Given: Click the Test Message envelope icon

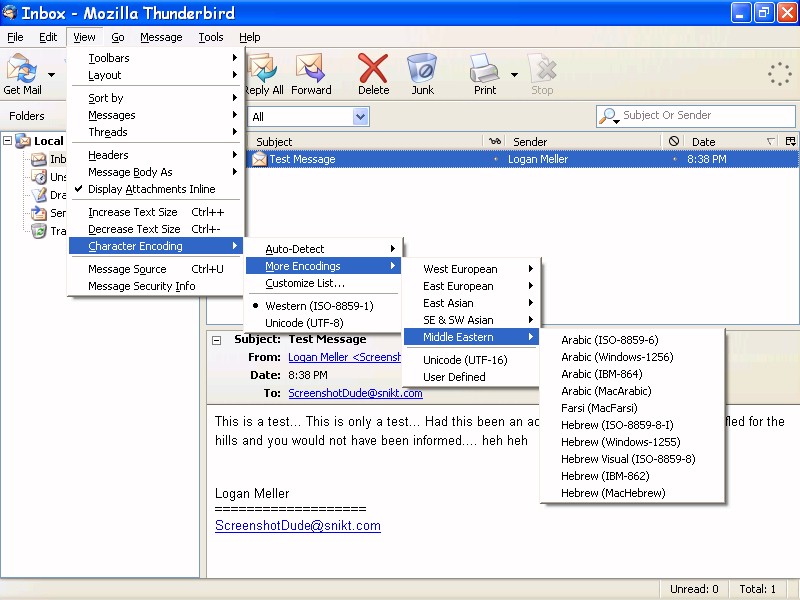Looking at the screenshot, I should [259, 159].
